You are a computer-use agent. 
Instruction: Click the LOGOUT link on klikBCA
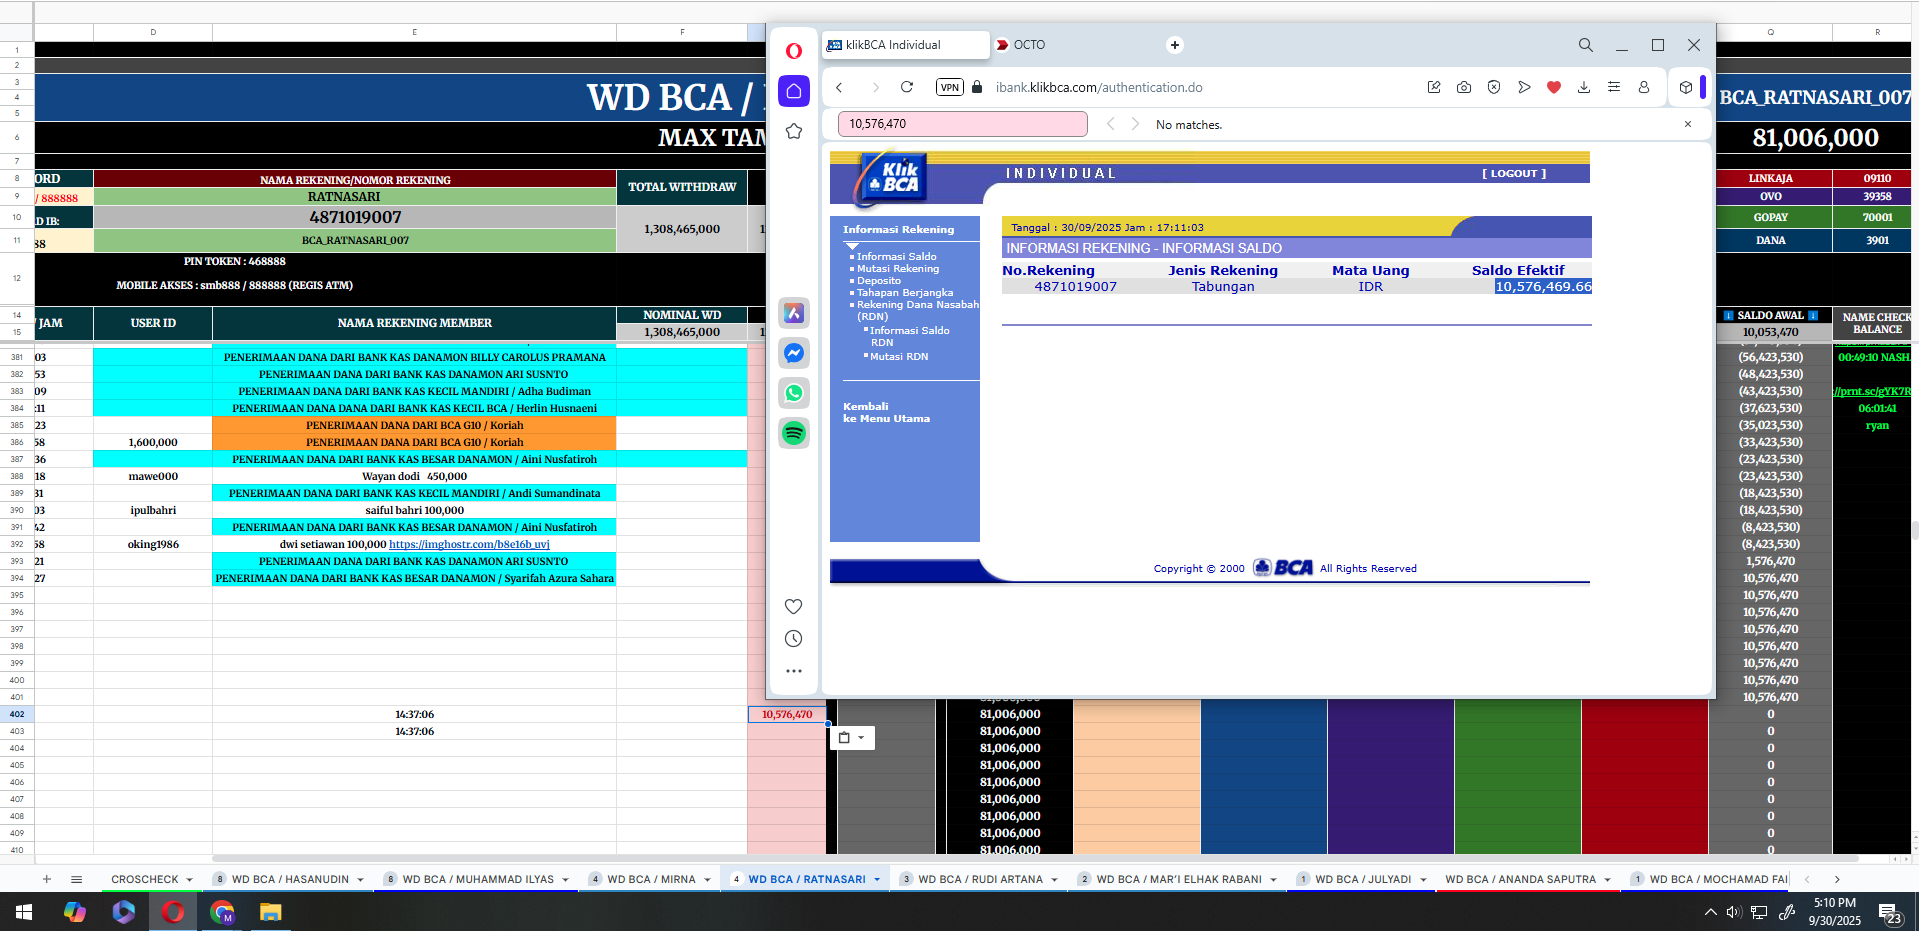click(1514, 173)
